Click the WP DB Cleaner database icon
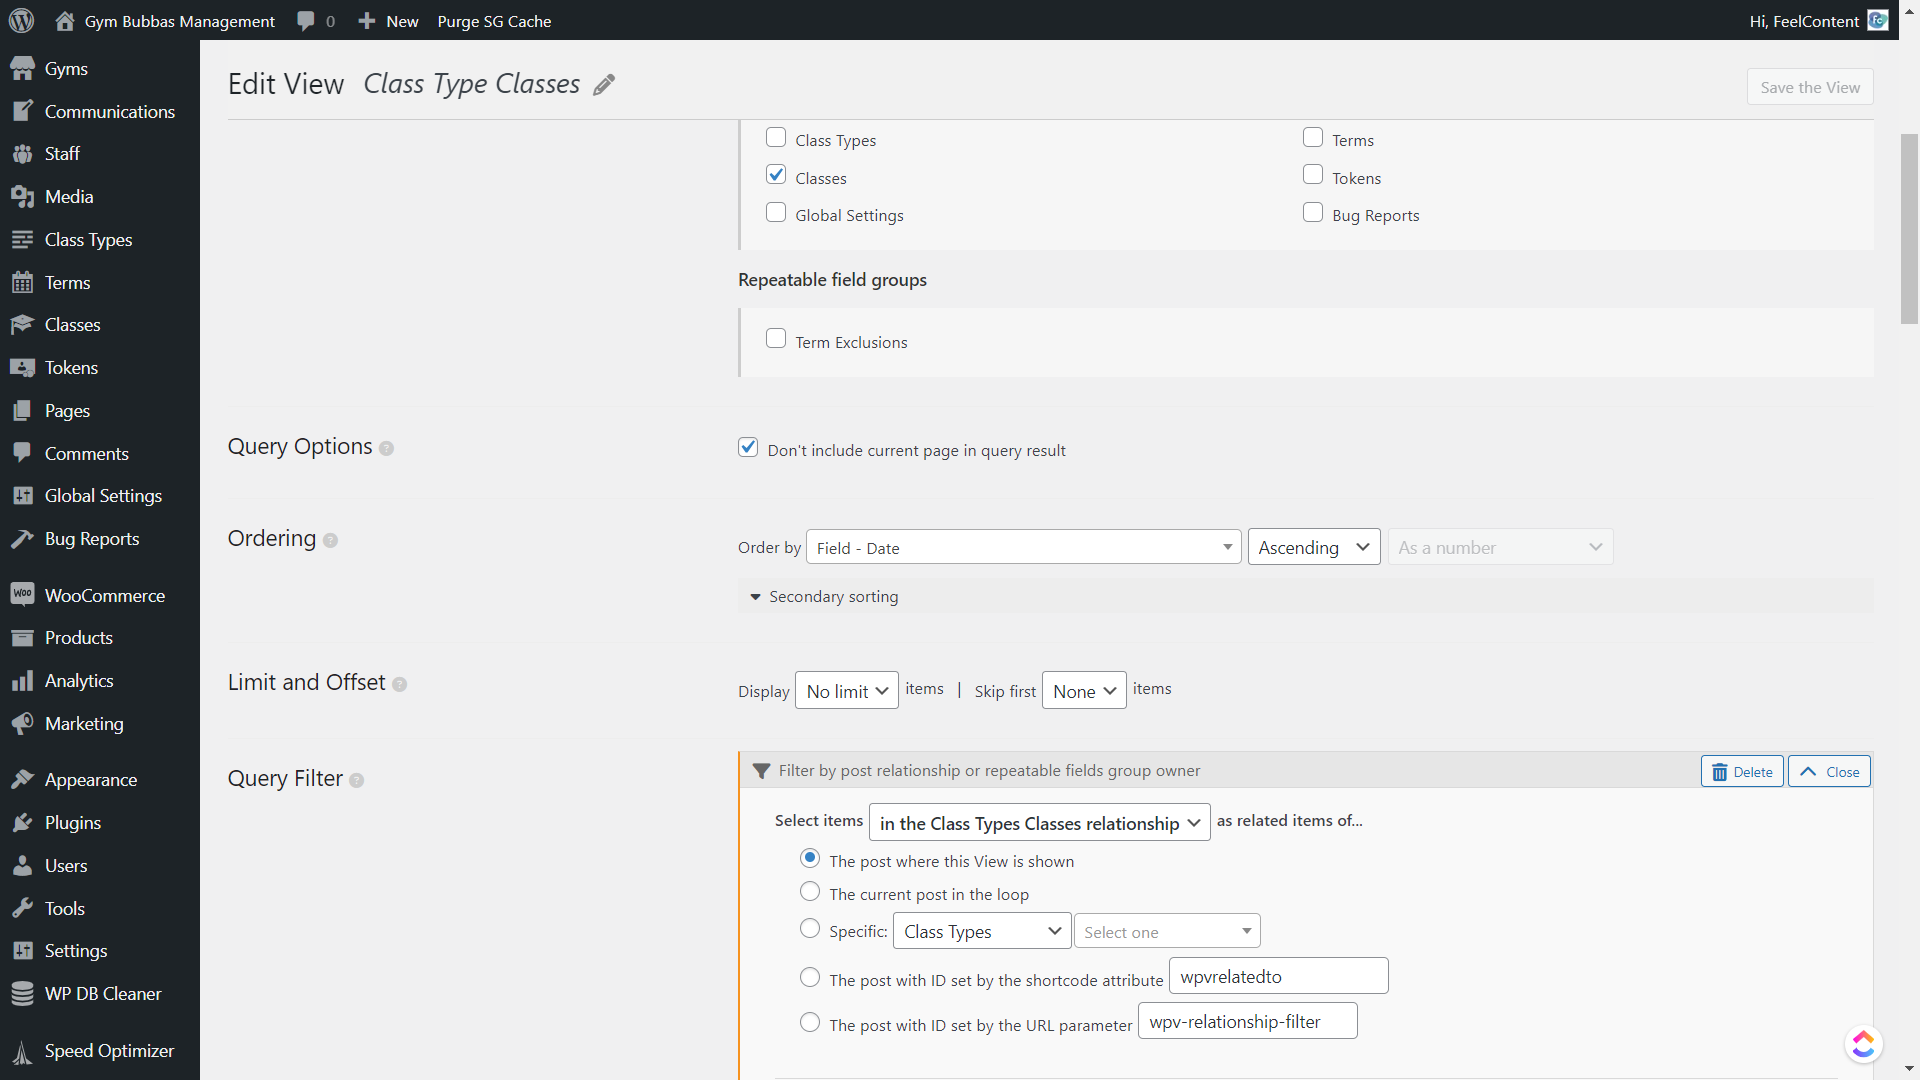Image resolution: width=1920 pixels, height=1080 pixels. [22, 994]
